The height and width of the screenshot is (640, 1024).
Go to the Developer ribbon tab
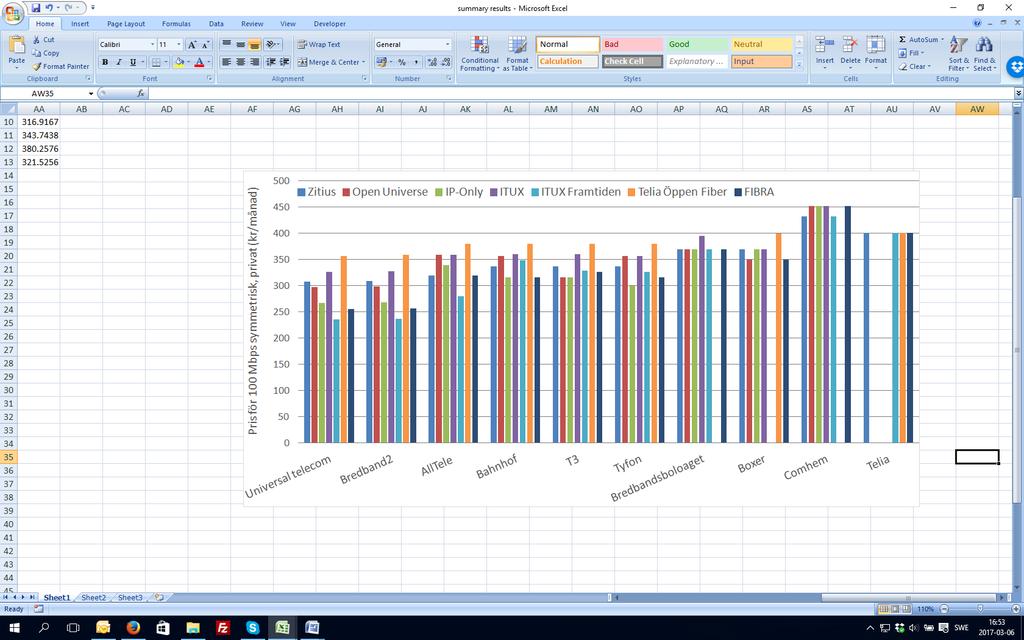click(330, 24)
